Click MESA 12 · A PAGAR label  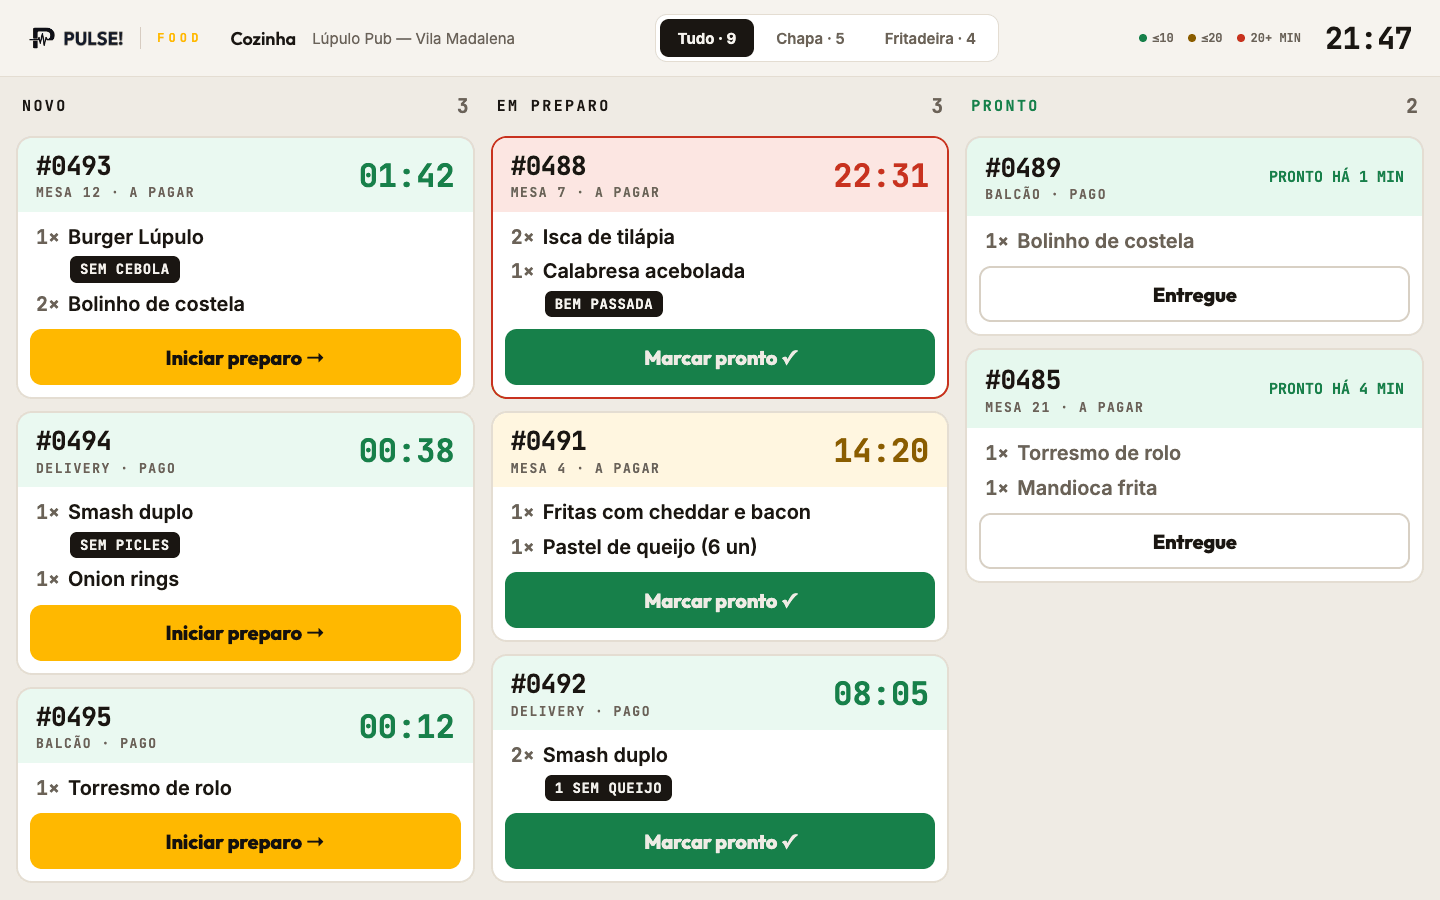[x=115, y=193]
